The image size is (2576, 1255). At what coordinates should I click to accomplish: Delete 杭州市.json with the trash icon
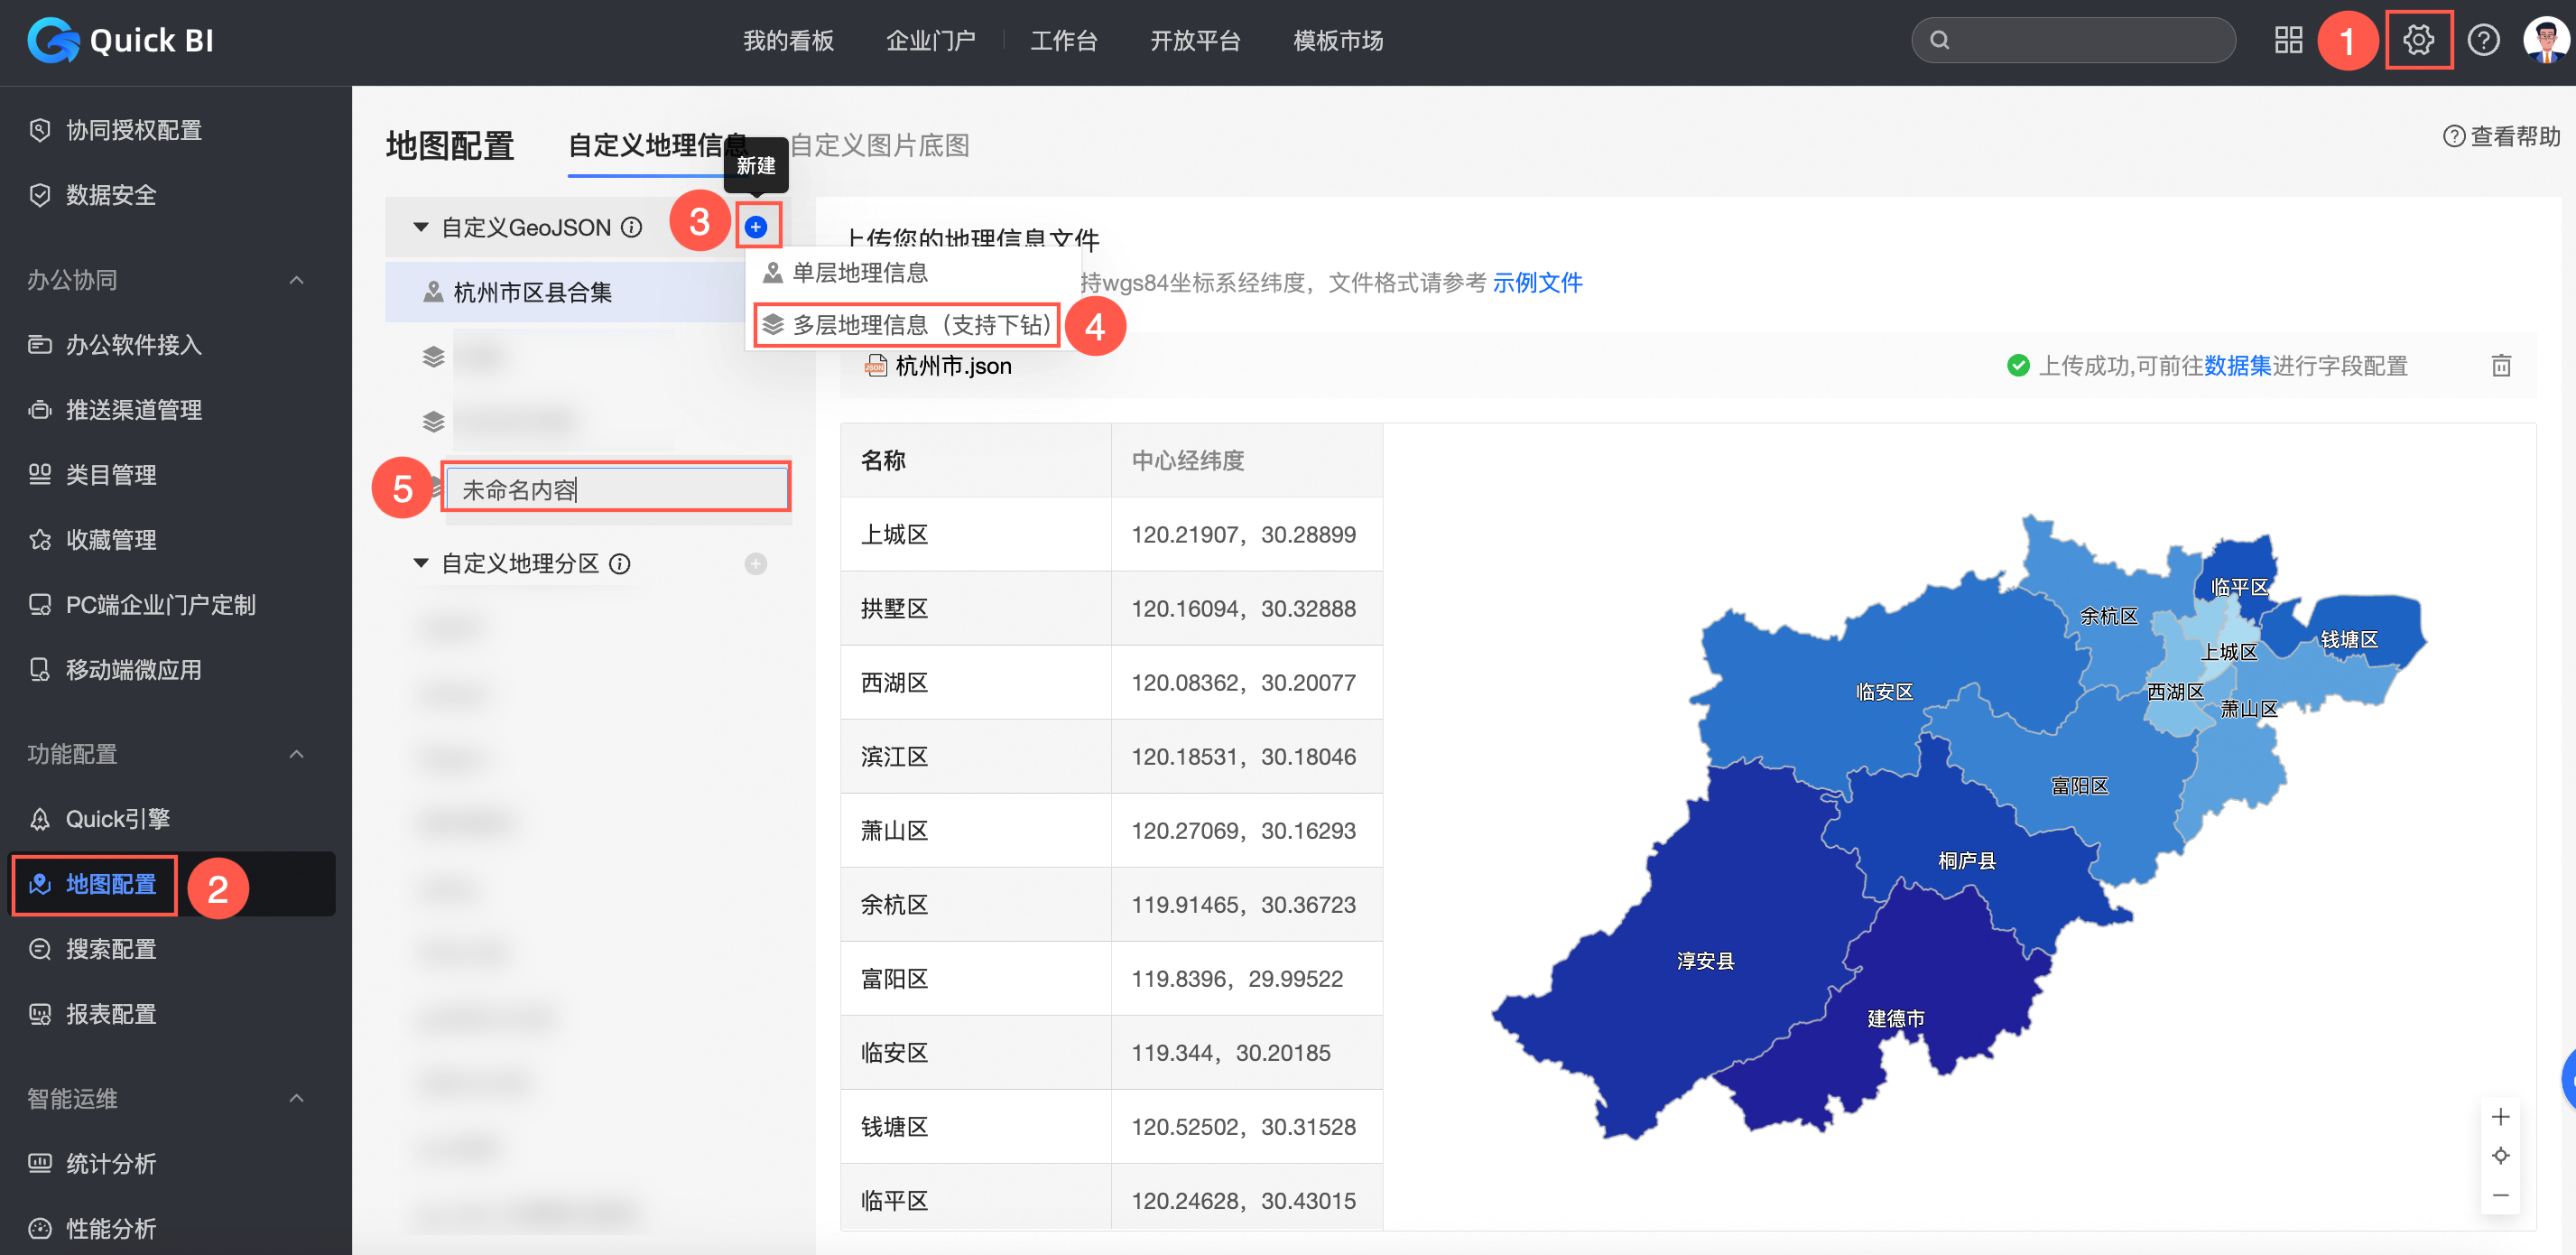[x=2500, y=366]
